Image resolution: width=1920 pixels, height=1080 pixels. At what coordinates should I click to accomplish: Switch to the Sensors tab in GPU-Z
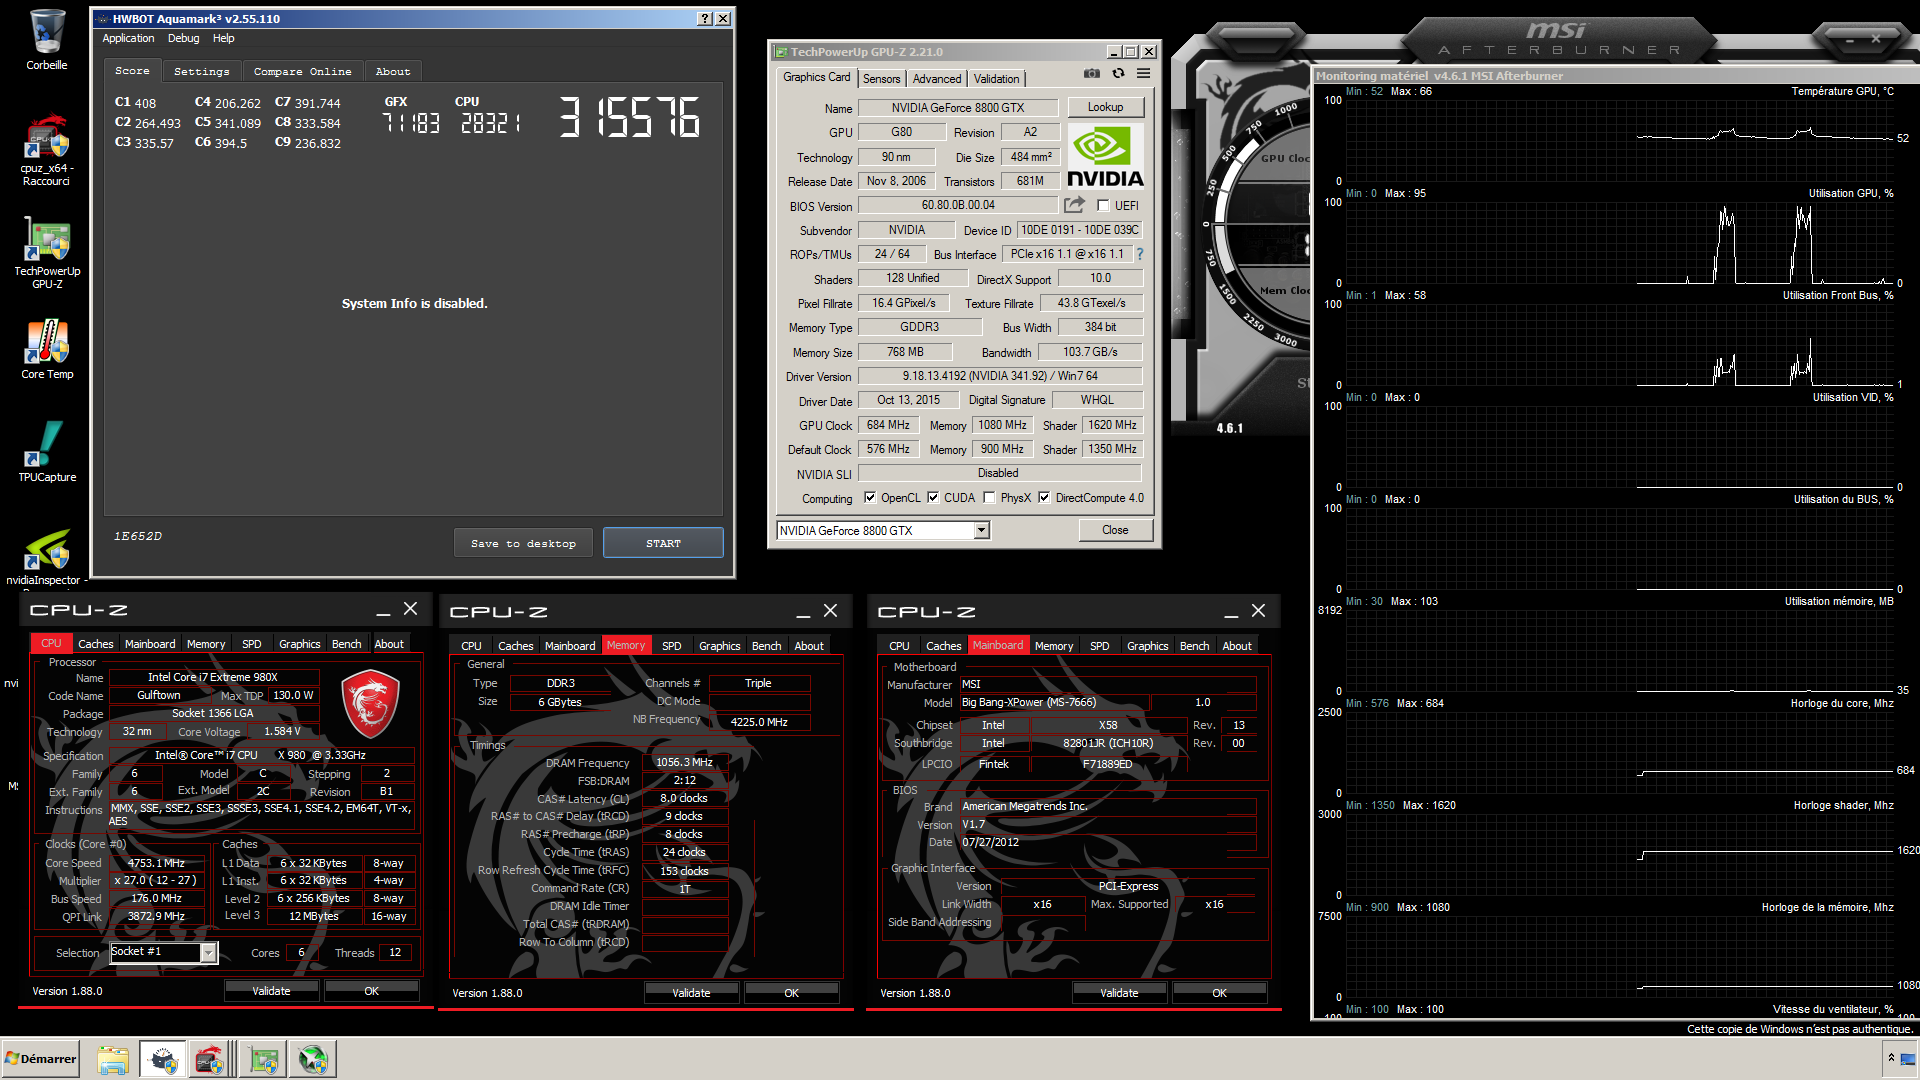tap(881, 79)
